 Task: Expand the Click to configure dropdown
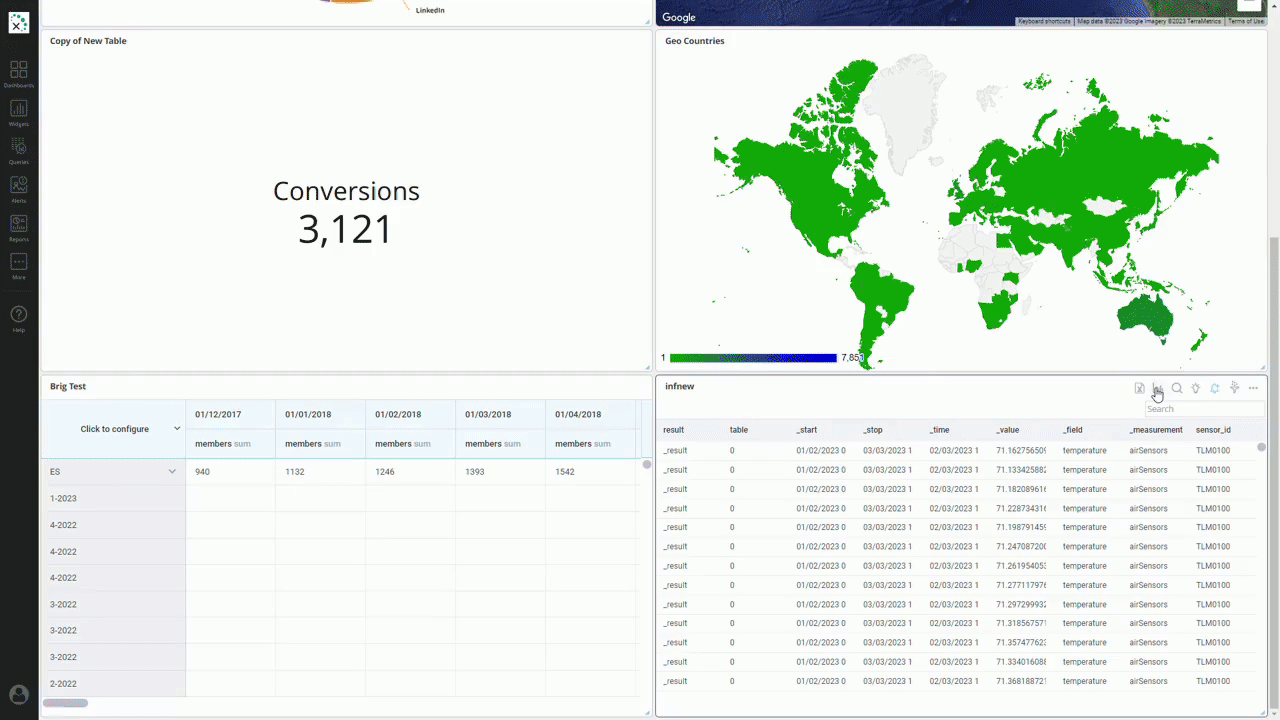[x=177, y=429]
